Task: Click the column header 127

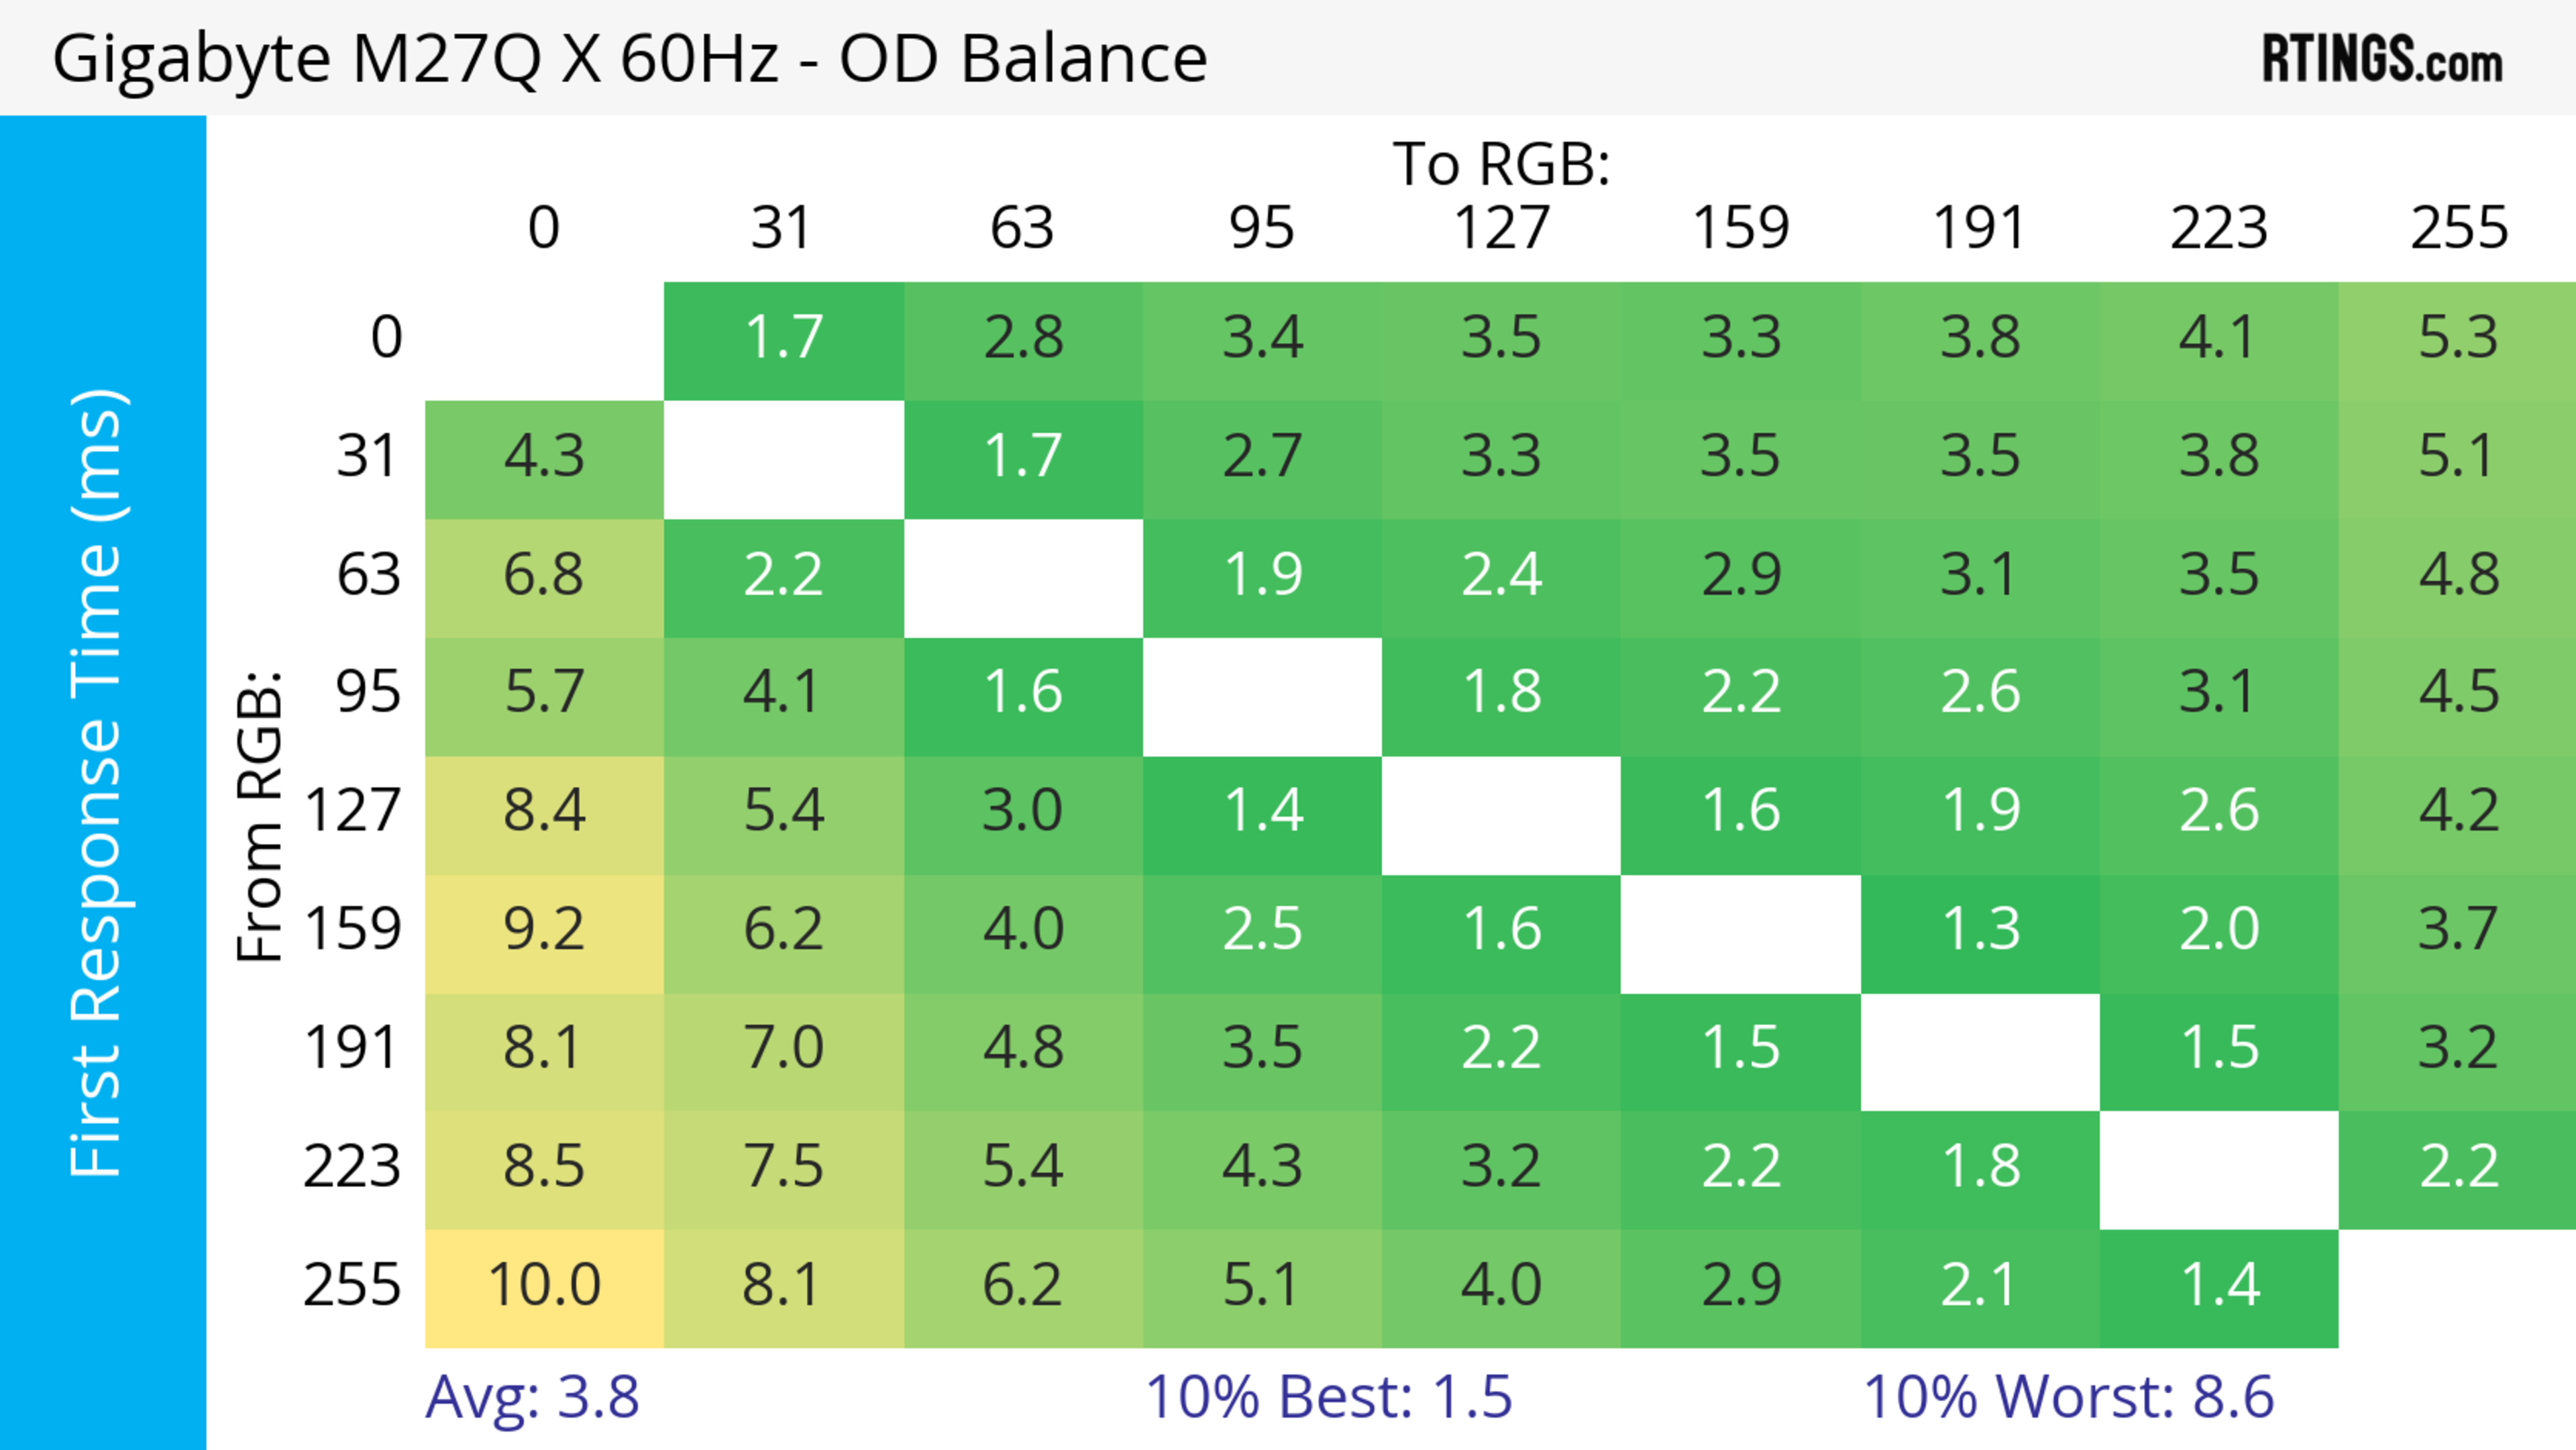Action: (x=1501, y=228)
